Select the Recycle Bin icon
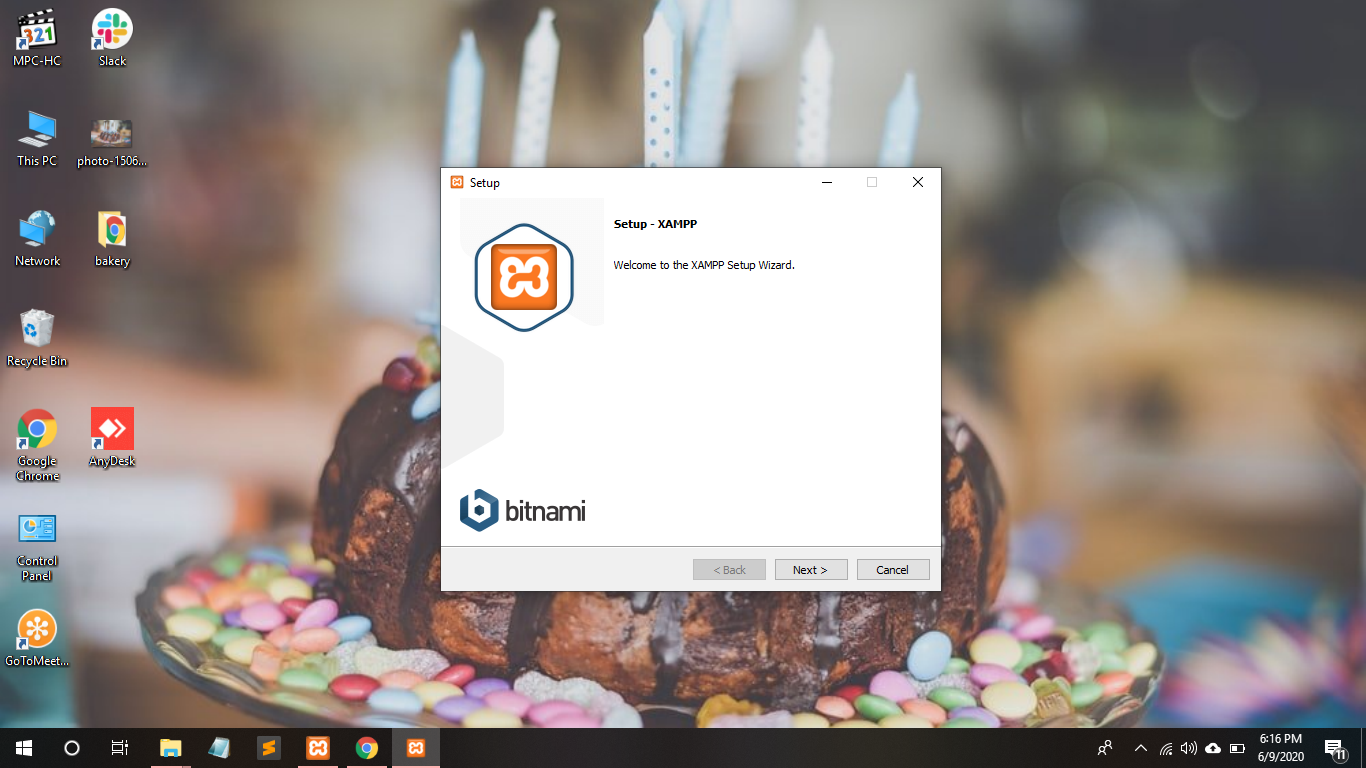 click(37, 338)
